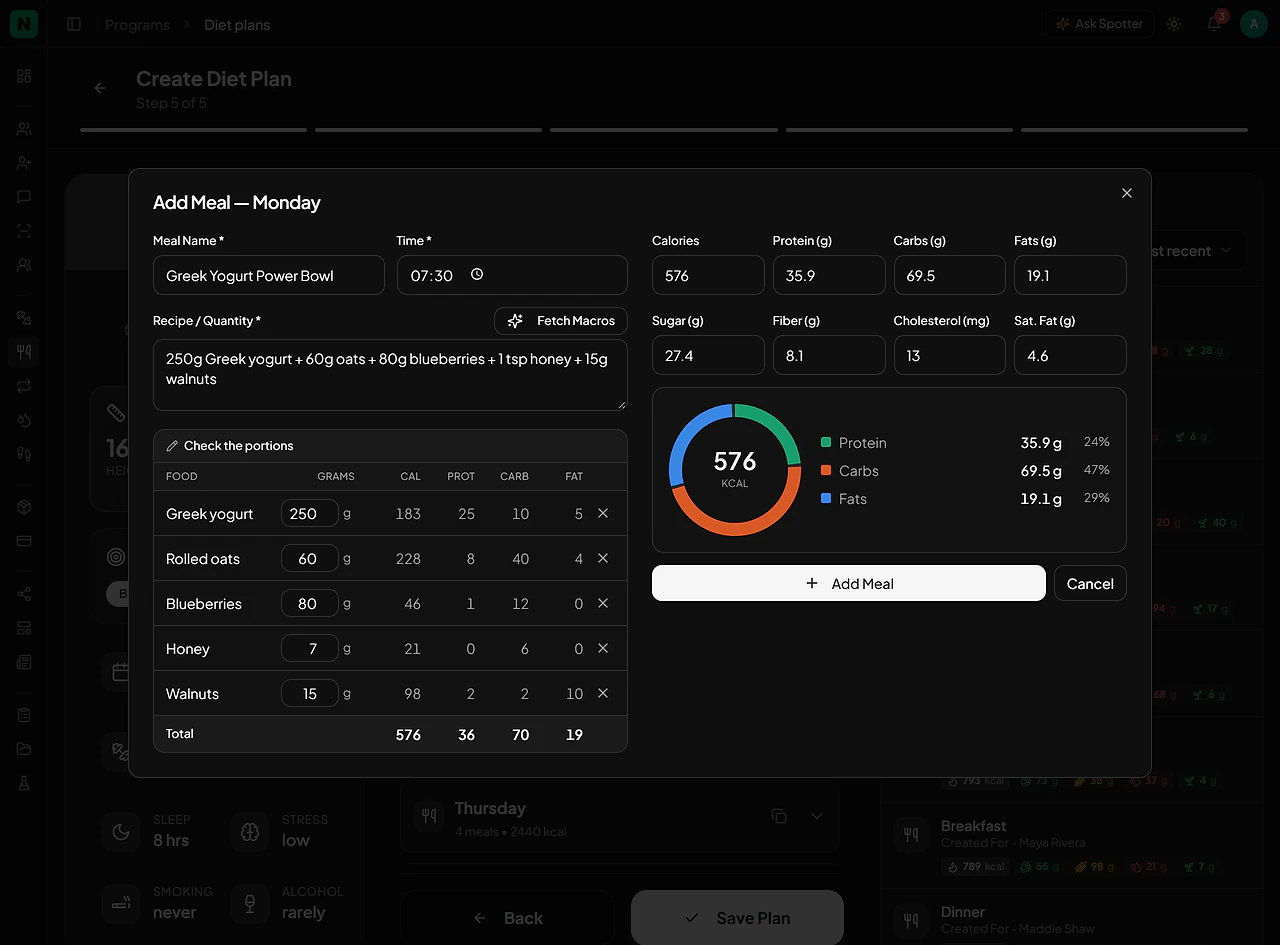Click the Add Meal button
1280x945 pixels.
pyautogui.click(x=849, y=583)
